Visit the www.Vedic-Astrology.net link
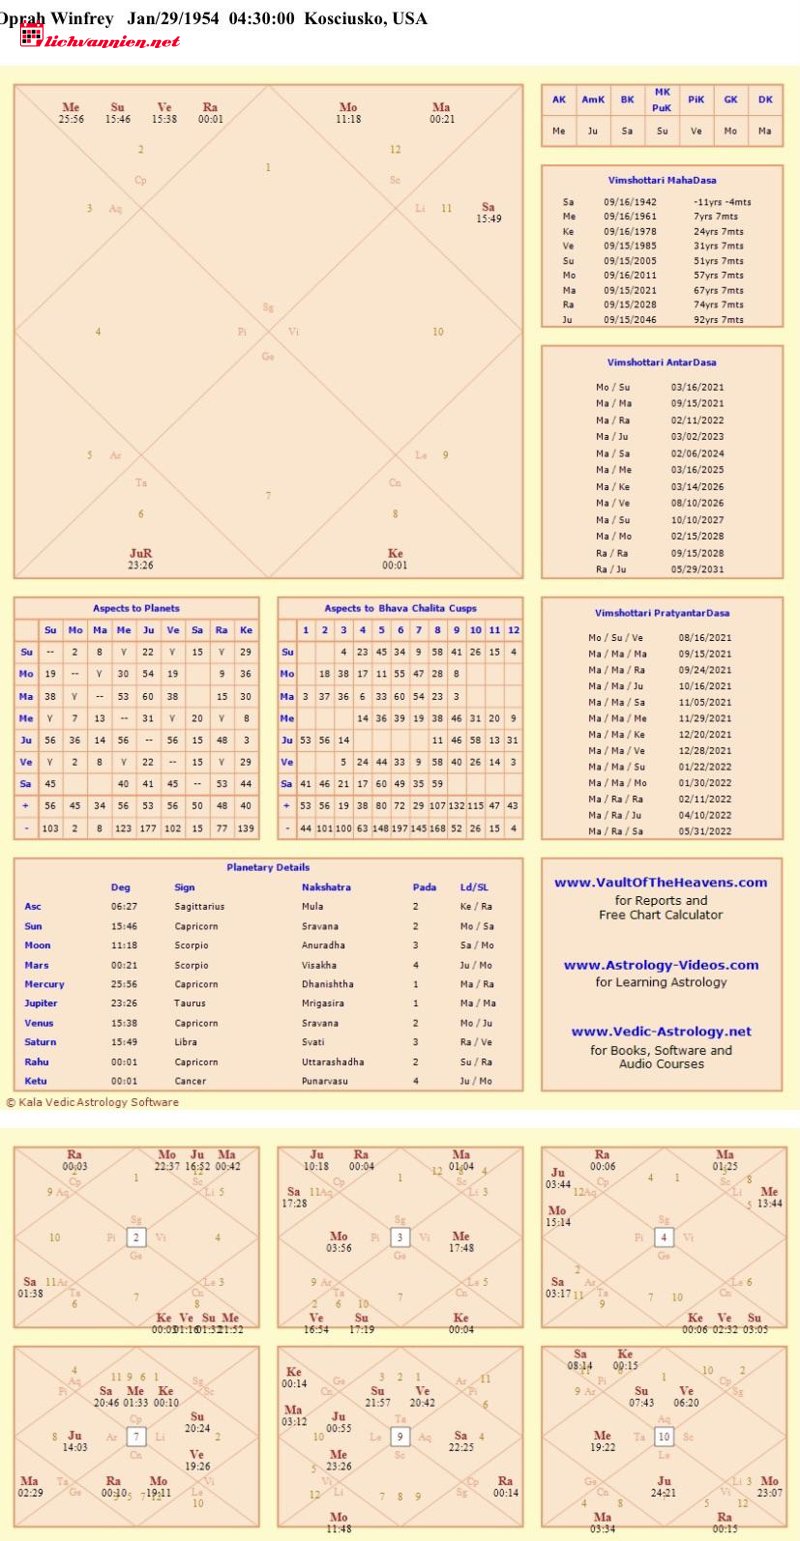The image size is (800, 1541). [x=661, y=1031]
